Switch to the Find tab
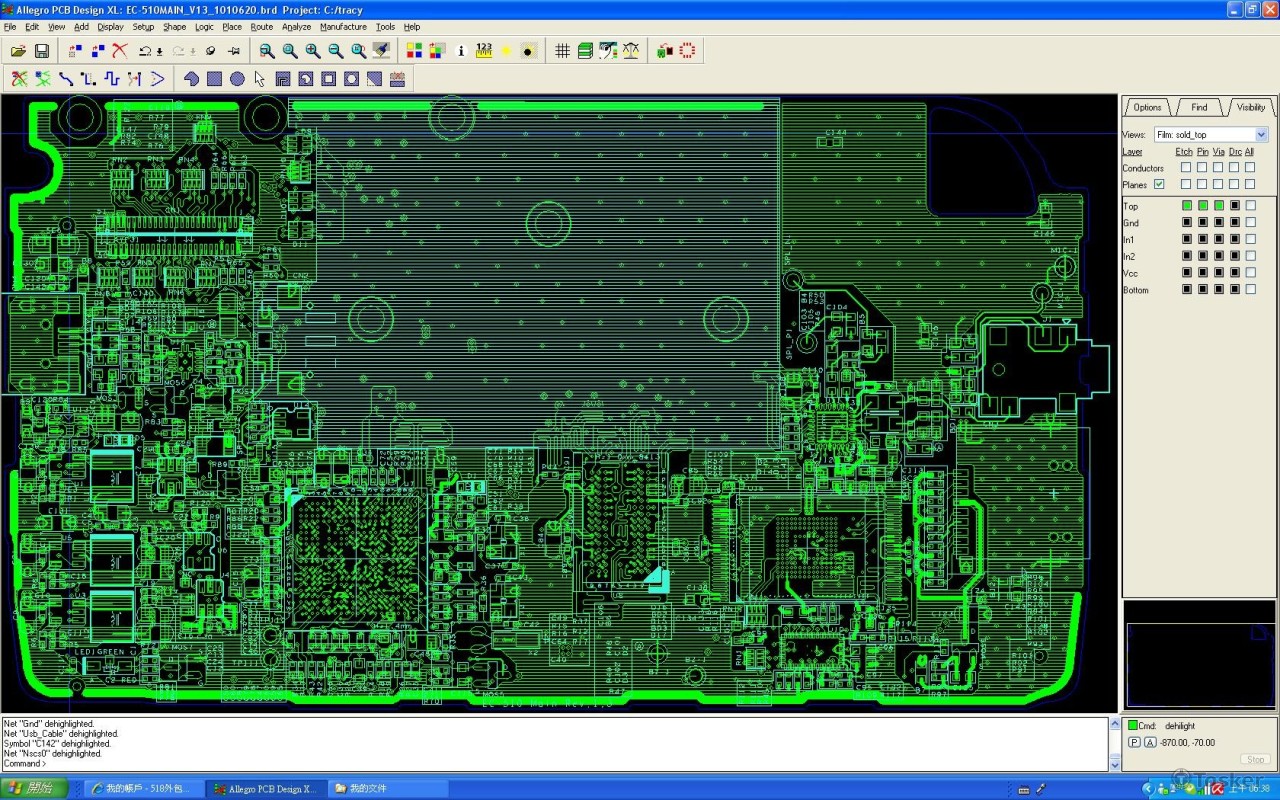This screenshot has height=800, width=1280. 1199,107
